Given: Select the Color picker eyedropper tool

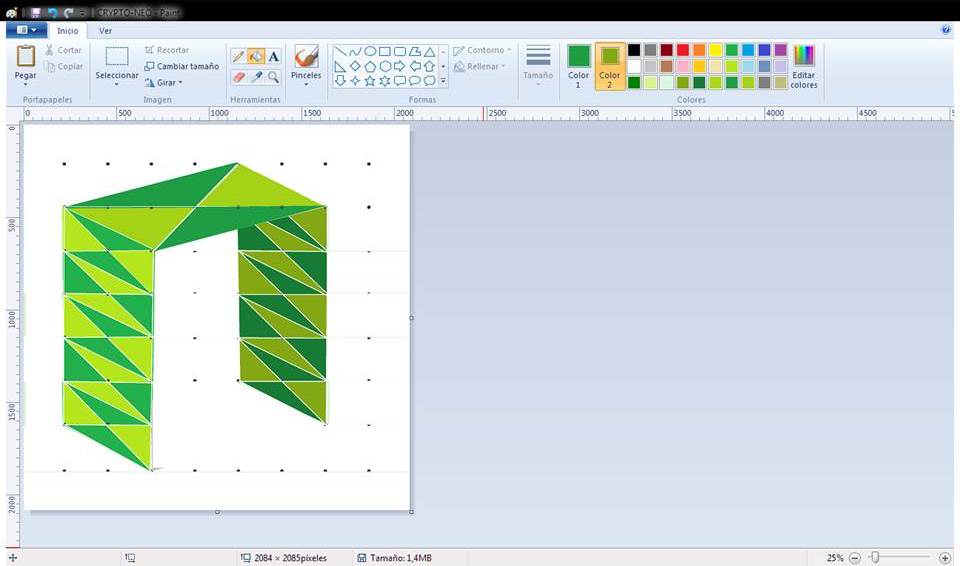Looking at the screenshot, I should point(256,77).
